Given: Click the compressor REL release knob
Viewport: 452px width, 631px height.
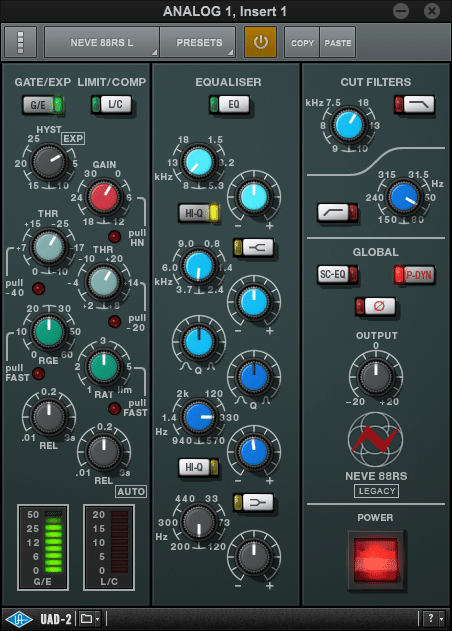Looking at the screenshot, I should click(x=104, y=452).
